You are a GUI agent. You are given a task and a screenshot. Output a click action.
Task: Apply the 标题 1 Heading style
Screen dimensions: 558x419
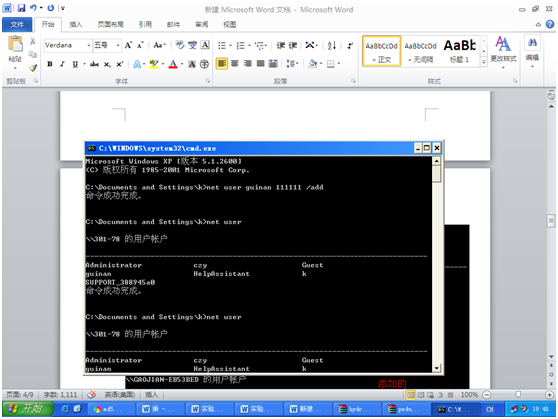pyautogui.click(x=460, y=51)
